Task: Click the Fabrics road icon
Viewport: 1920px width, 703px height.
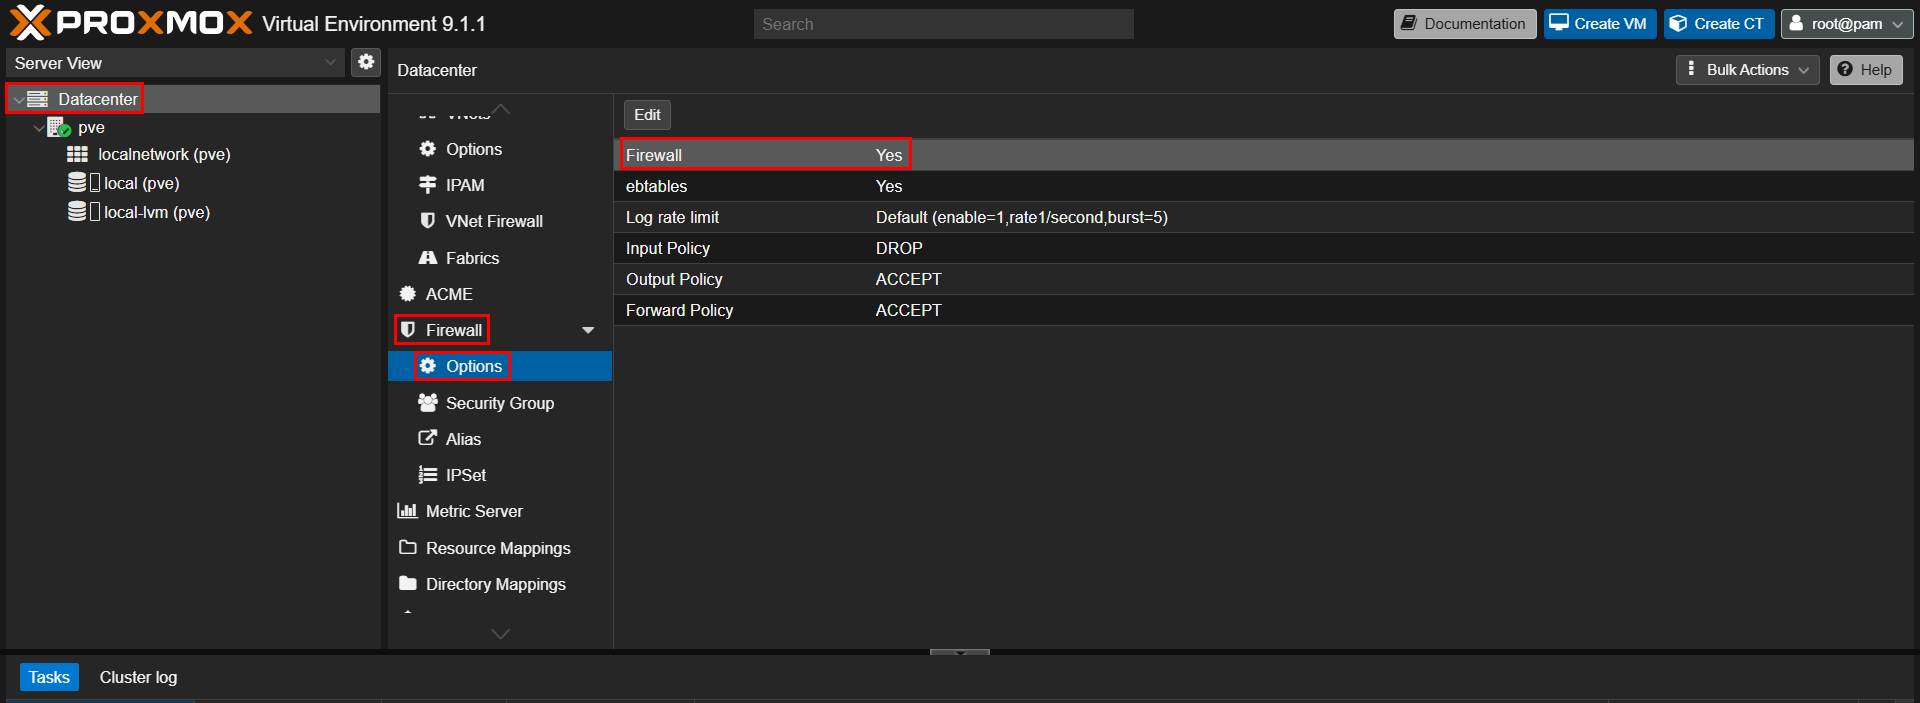Action: [x=428, y=257]
